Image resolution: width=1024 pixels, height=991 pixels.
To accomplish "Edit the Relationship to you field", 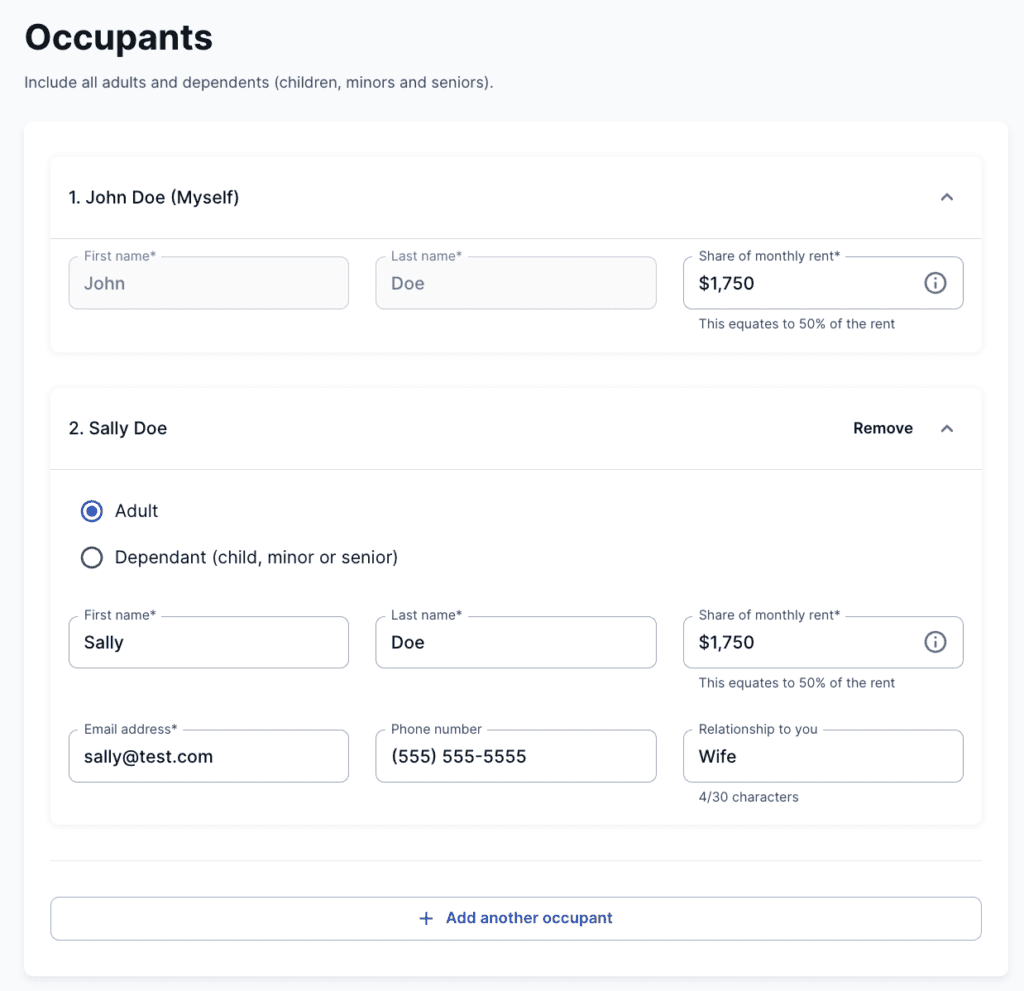I will 822,756.
